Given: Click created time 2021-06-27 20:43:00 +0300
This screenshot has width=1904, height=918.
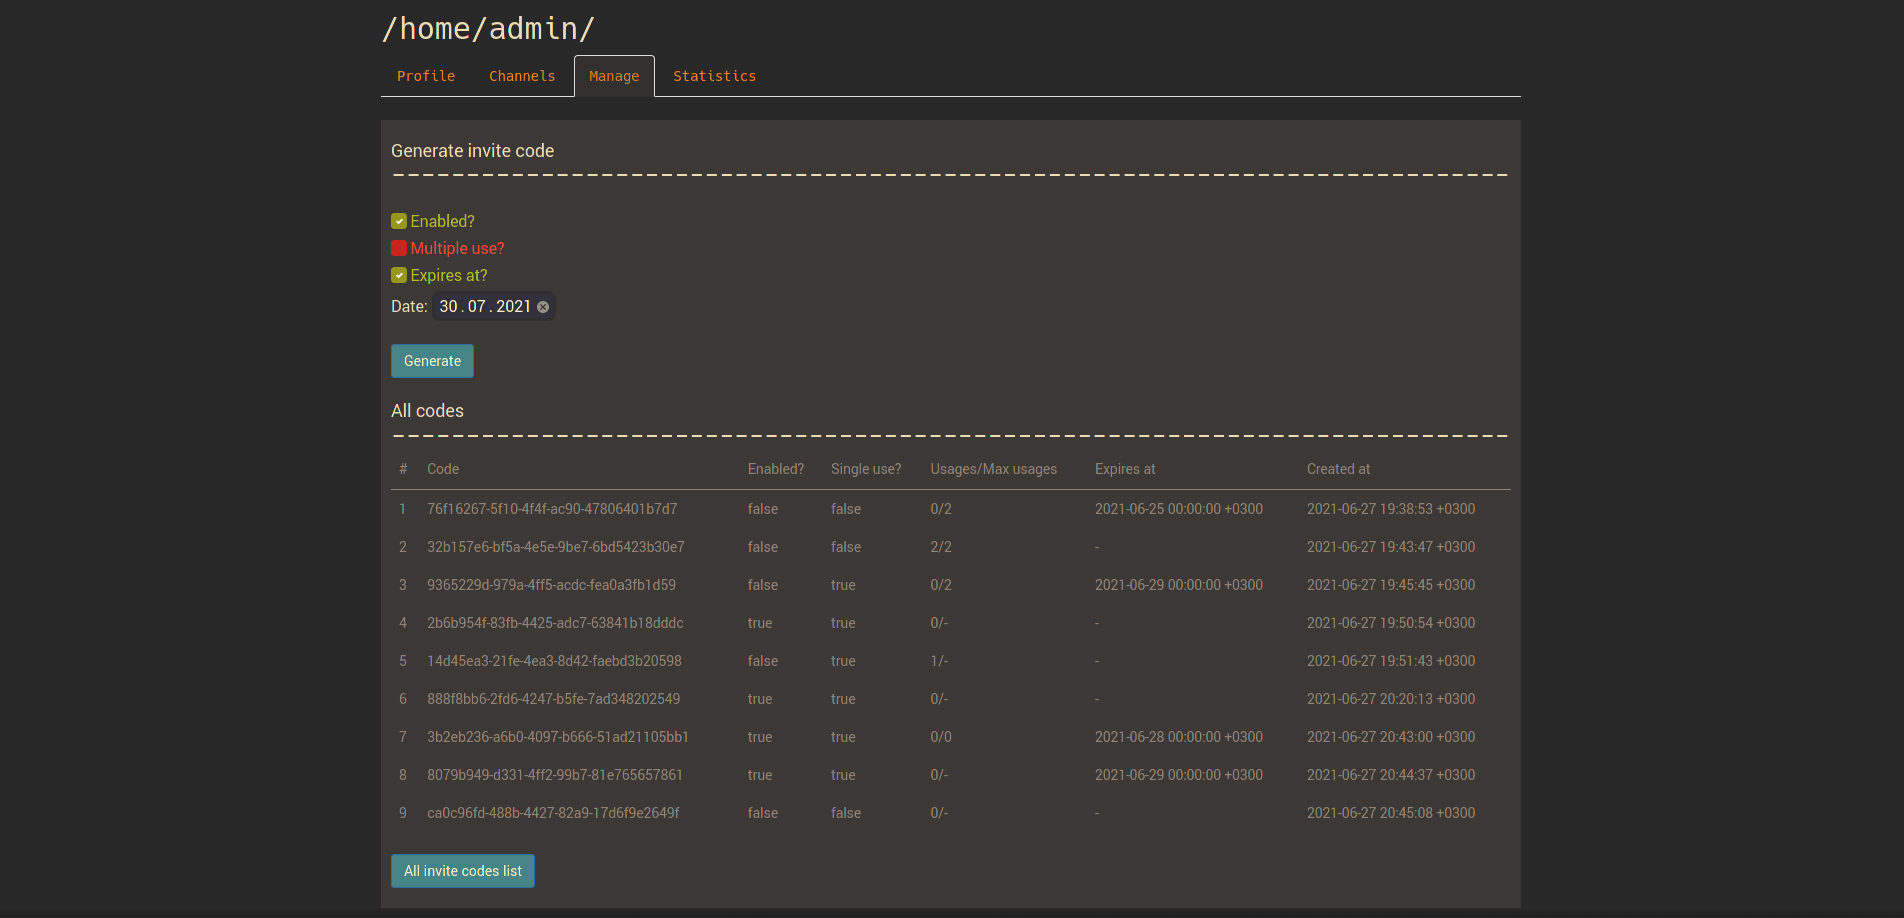Looking at the screenshot, I should [x=1391, y=737].
